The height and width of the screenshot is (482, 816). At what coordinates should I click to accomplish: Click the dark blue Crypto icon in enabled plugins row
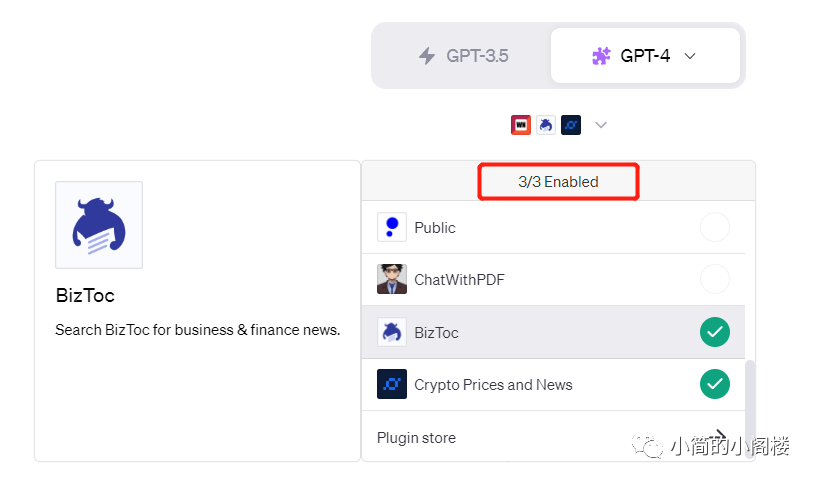click(x=571, y=125)
